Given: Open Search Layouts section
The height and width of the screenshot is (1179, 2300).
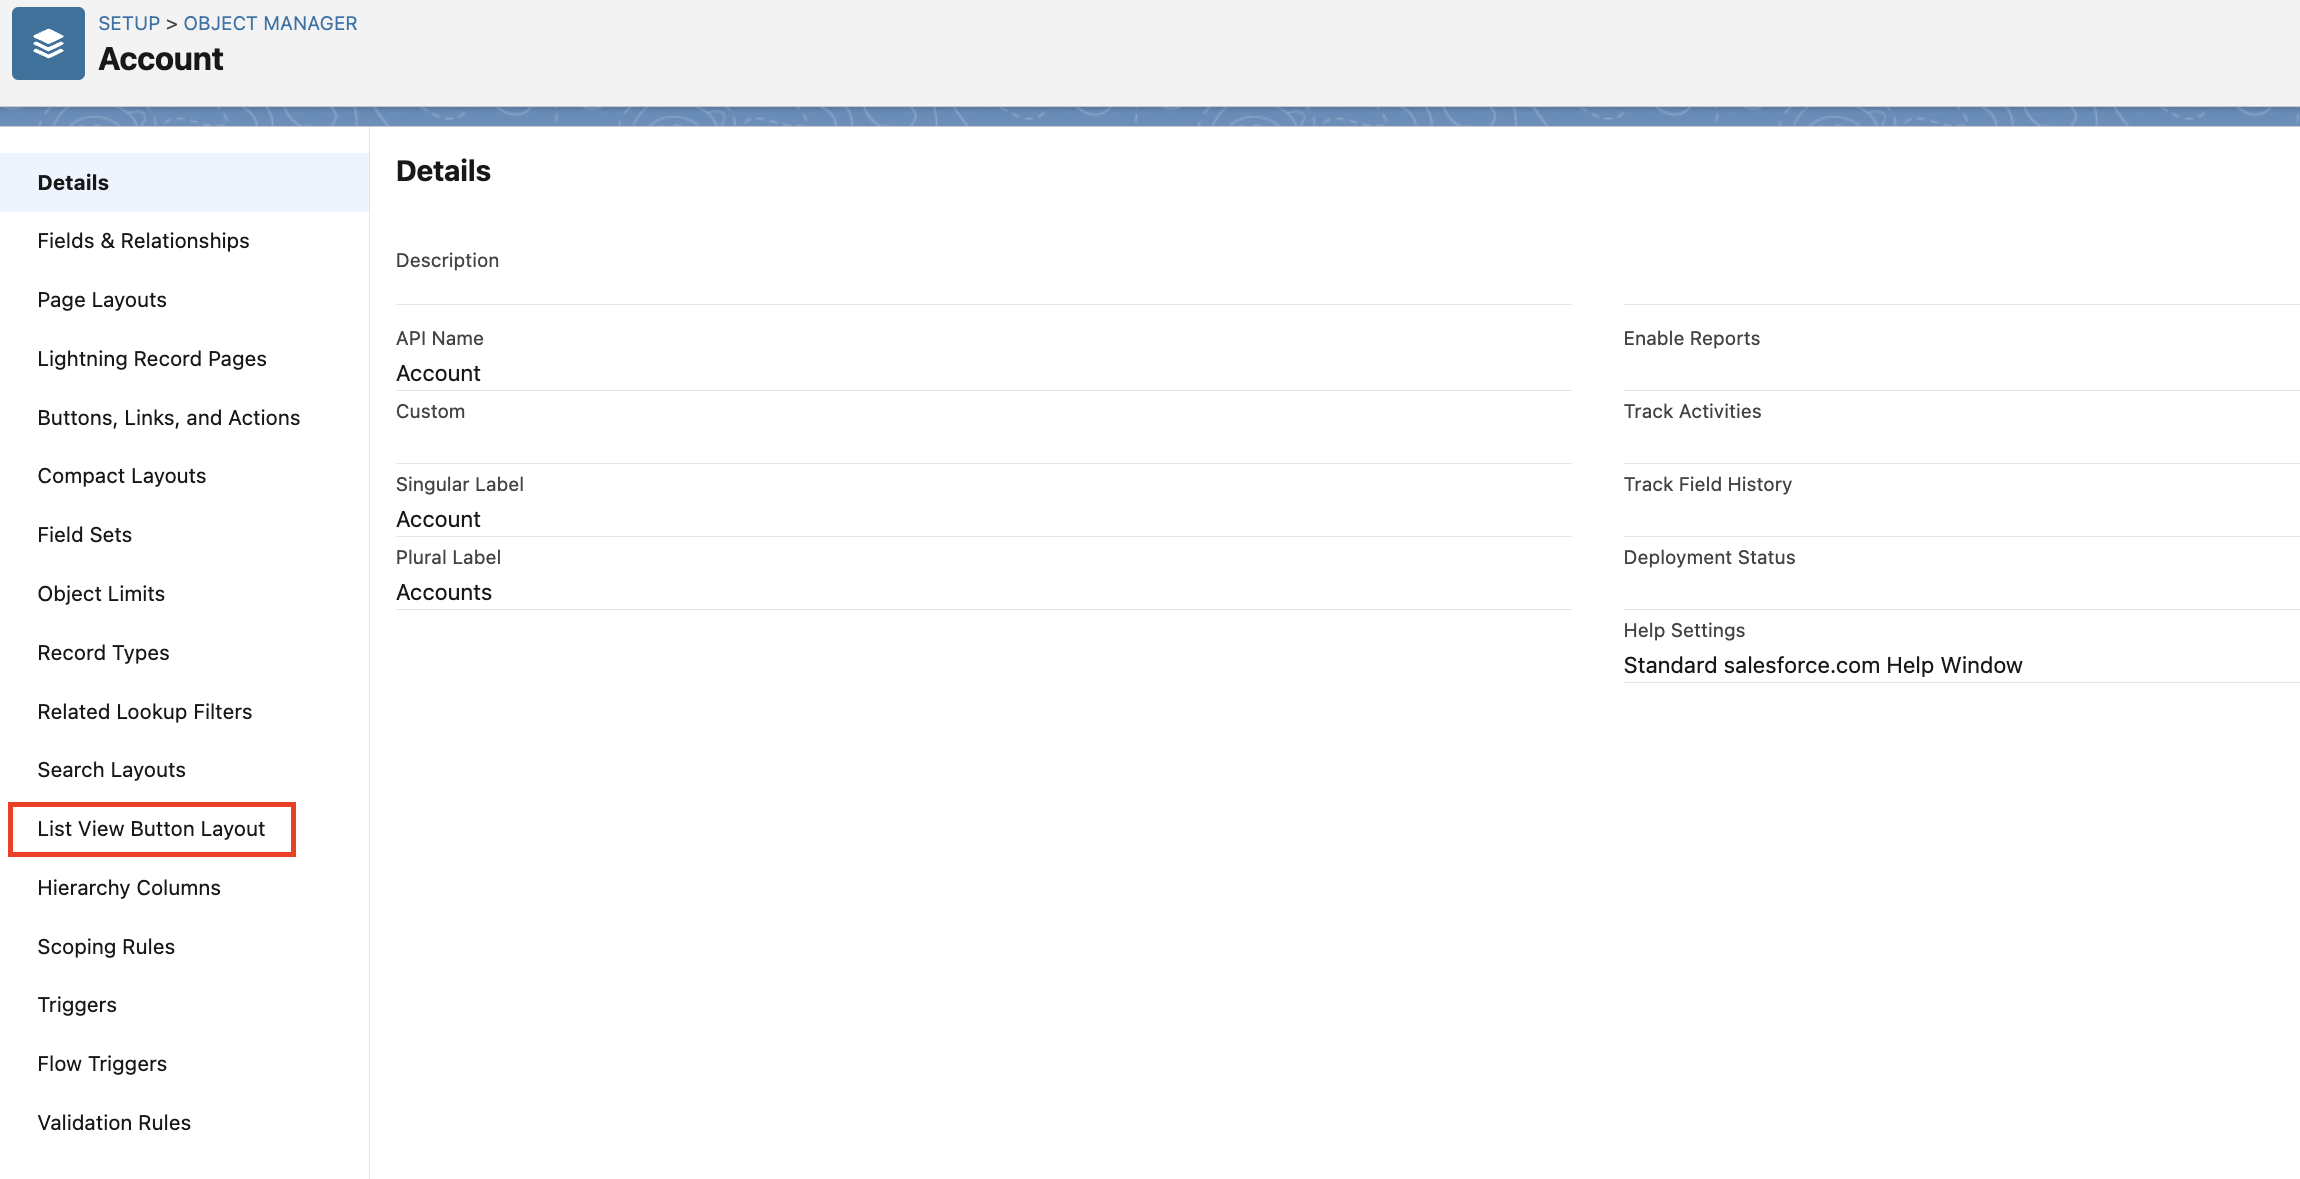Looking at the screenshot, I should point(111,770).
